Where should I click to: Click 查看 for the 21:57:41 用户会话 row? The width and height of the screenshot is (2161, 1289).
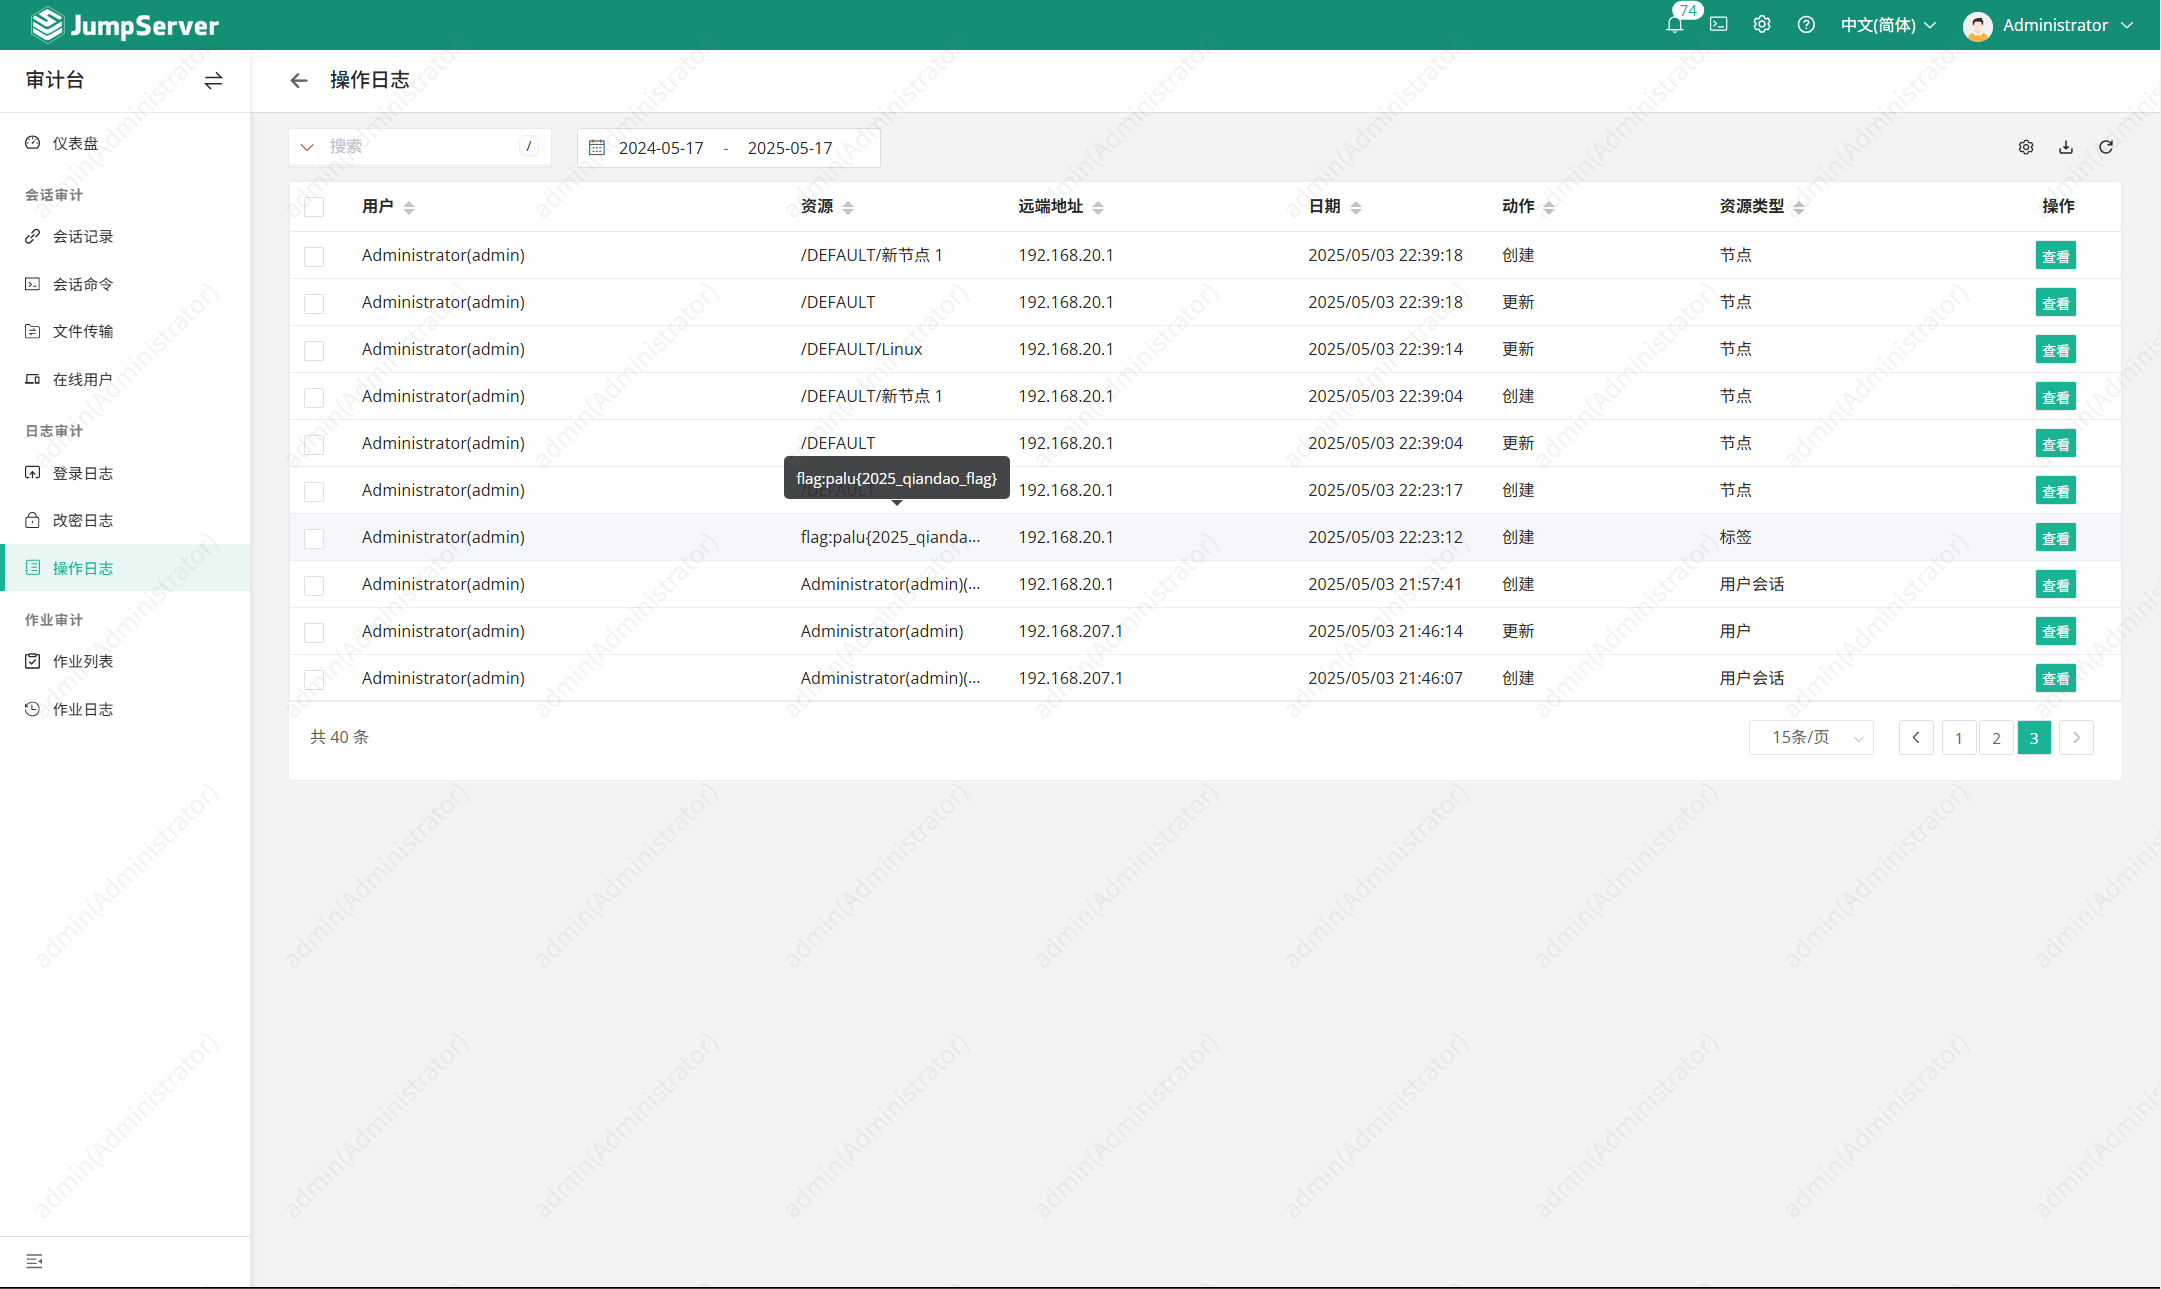(x=2055, y=585)
